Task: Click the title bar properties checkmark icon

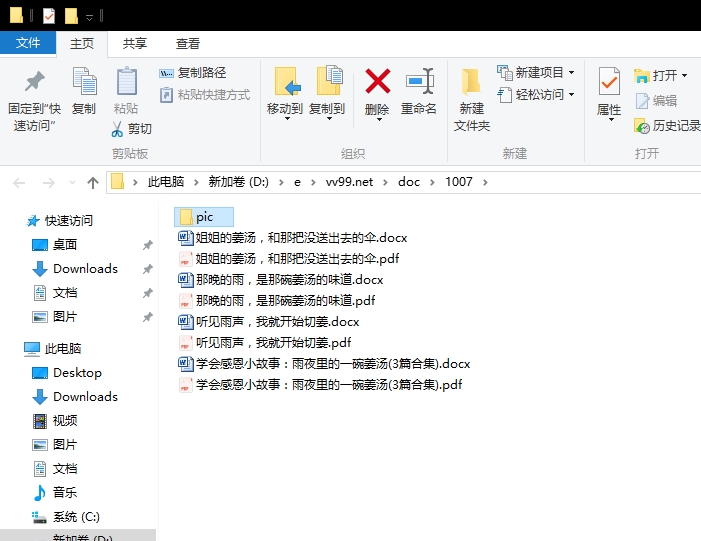Action: (49, 16)
